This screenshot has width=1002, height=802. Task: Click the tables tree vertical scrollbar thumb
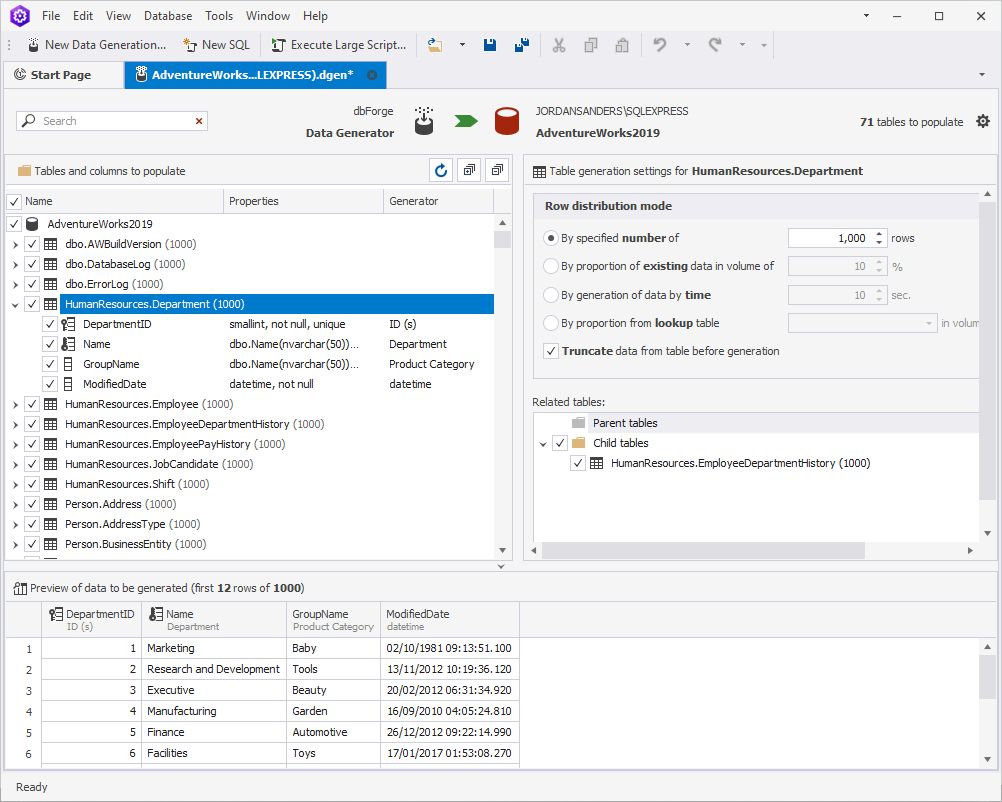[x=502, y=240]
